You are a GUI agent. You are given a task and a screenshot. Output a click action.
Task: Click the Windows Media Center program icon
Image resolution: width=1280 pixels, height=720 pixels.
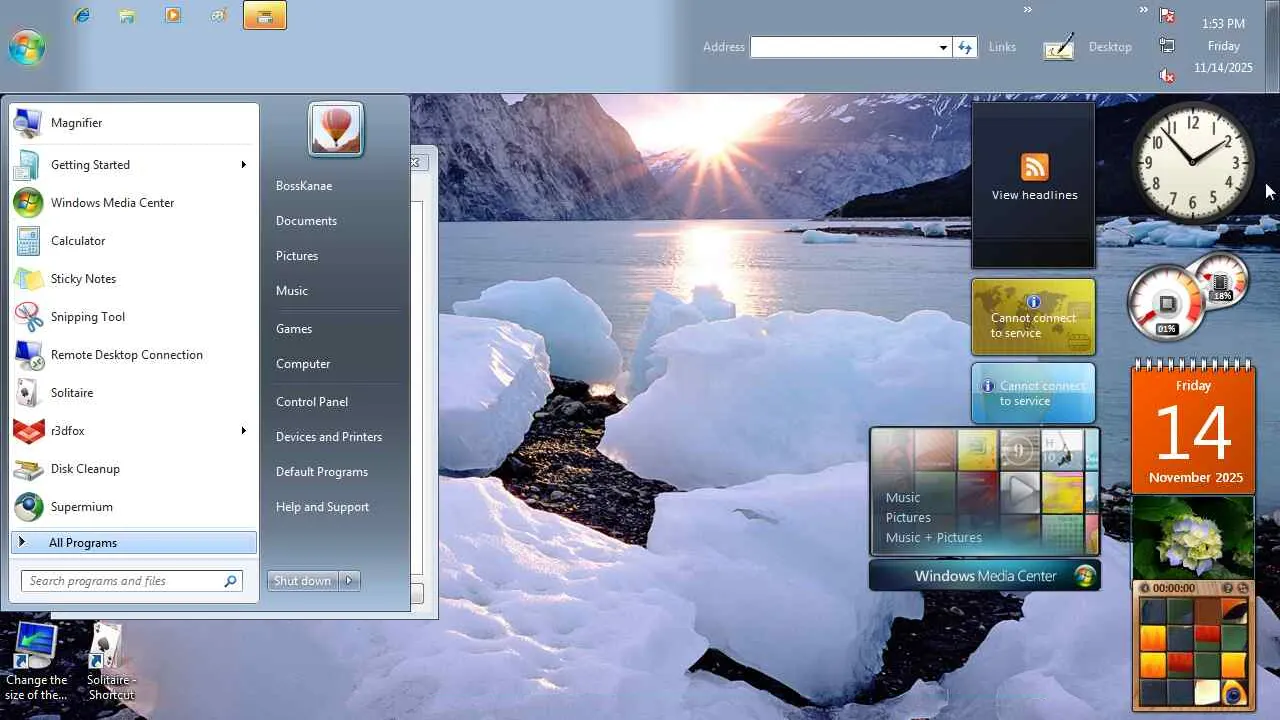point(28,202)
